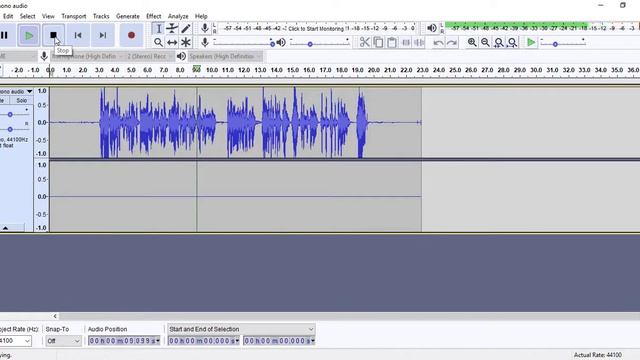The width and height of the screenshot is (640, 360).
Task: Select the Selection (I-beam) tool
Action: pos(158,28)
